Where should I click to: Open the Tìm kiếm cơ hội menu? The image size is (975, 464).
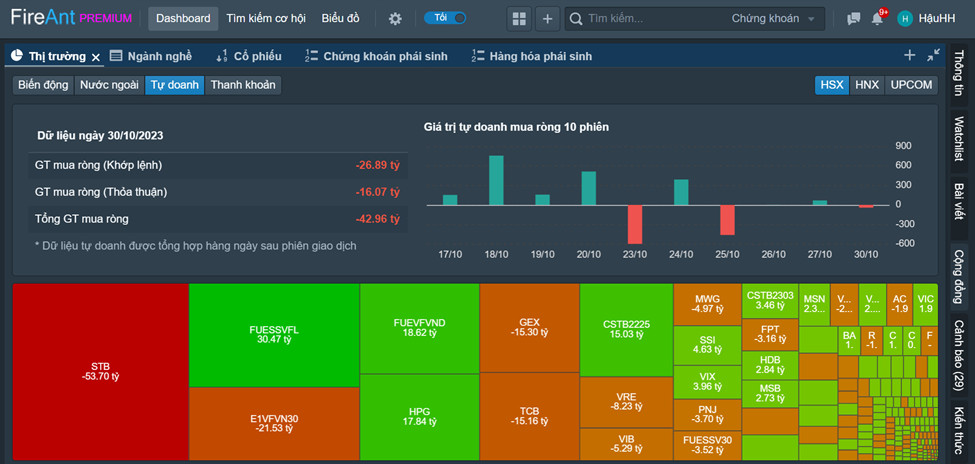pos(266,19)
